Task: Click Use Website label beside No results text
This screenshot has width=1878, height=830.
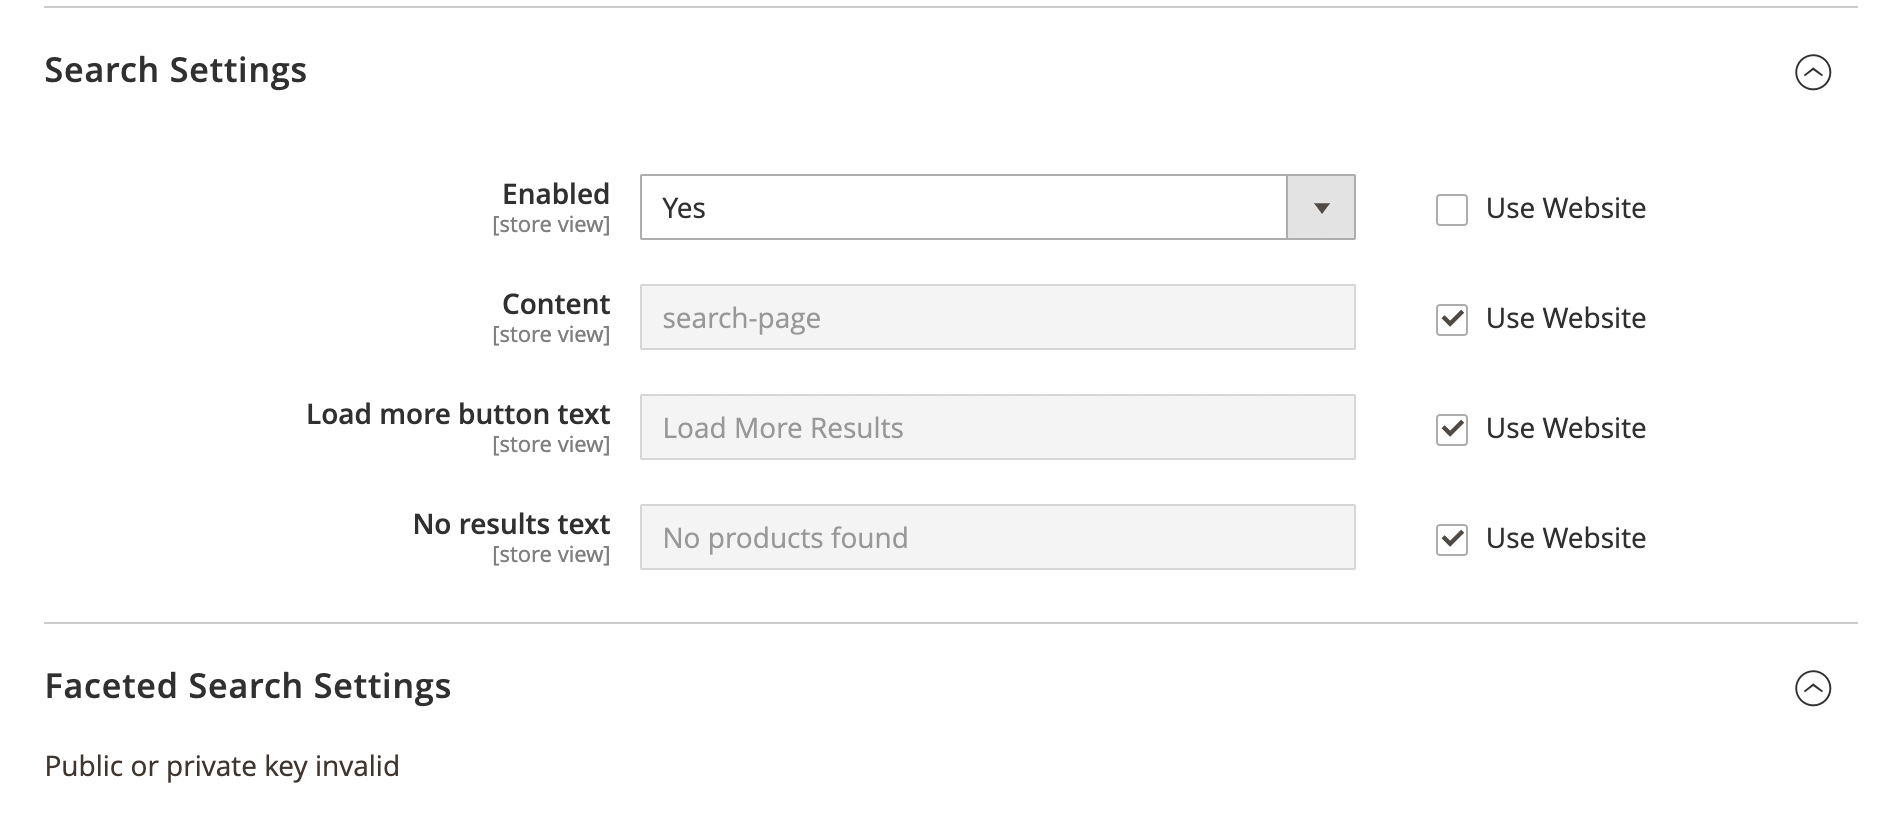Action: 1565,538
